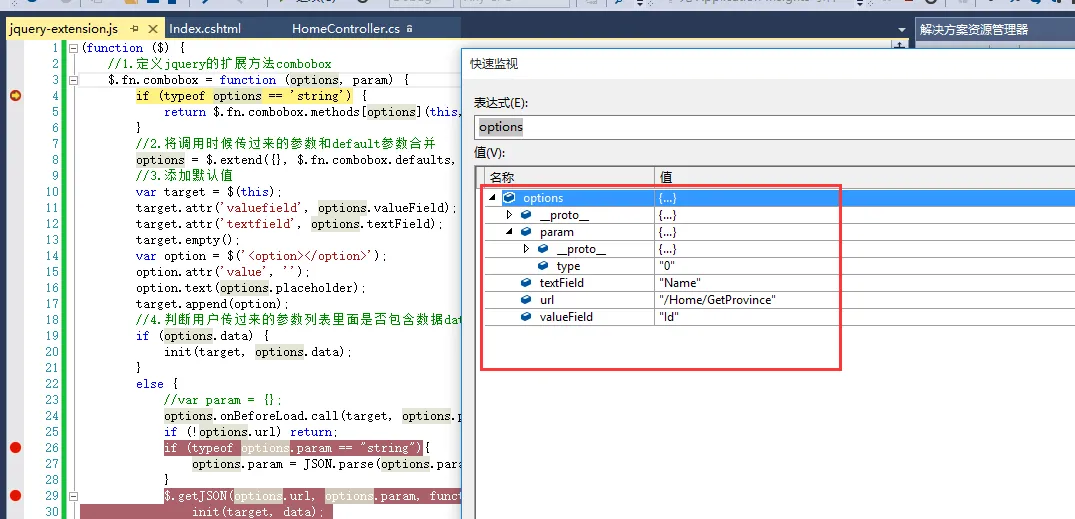Image resolution: width=1075 pixels, height=519 pixels.
Task: Open the document tab overflow dropdown
Action: (x=902, y=29)
